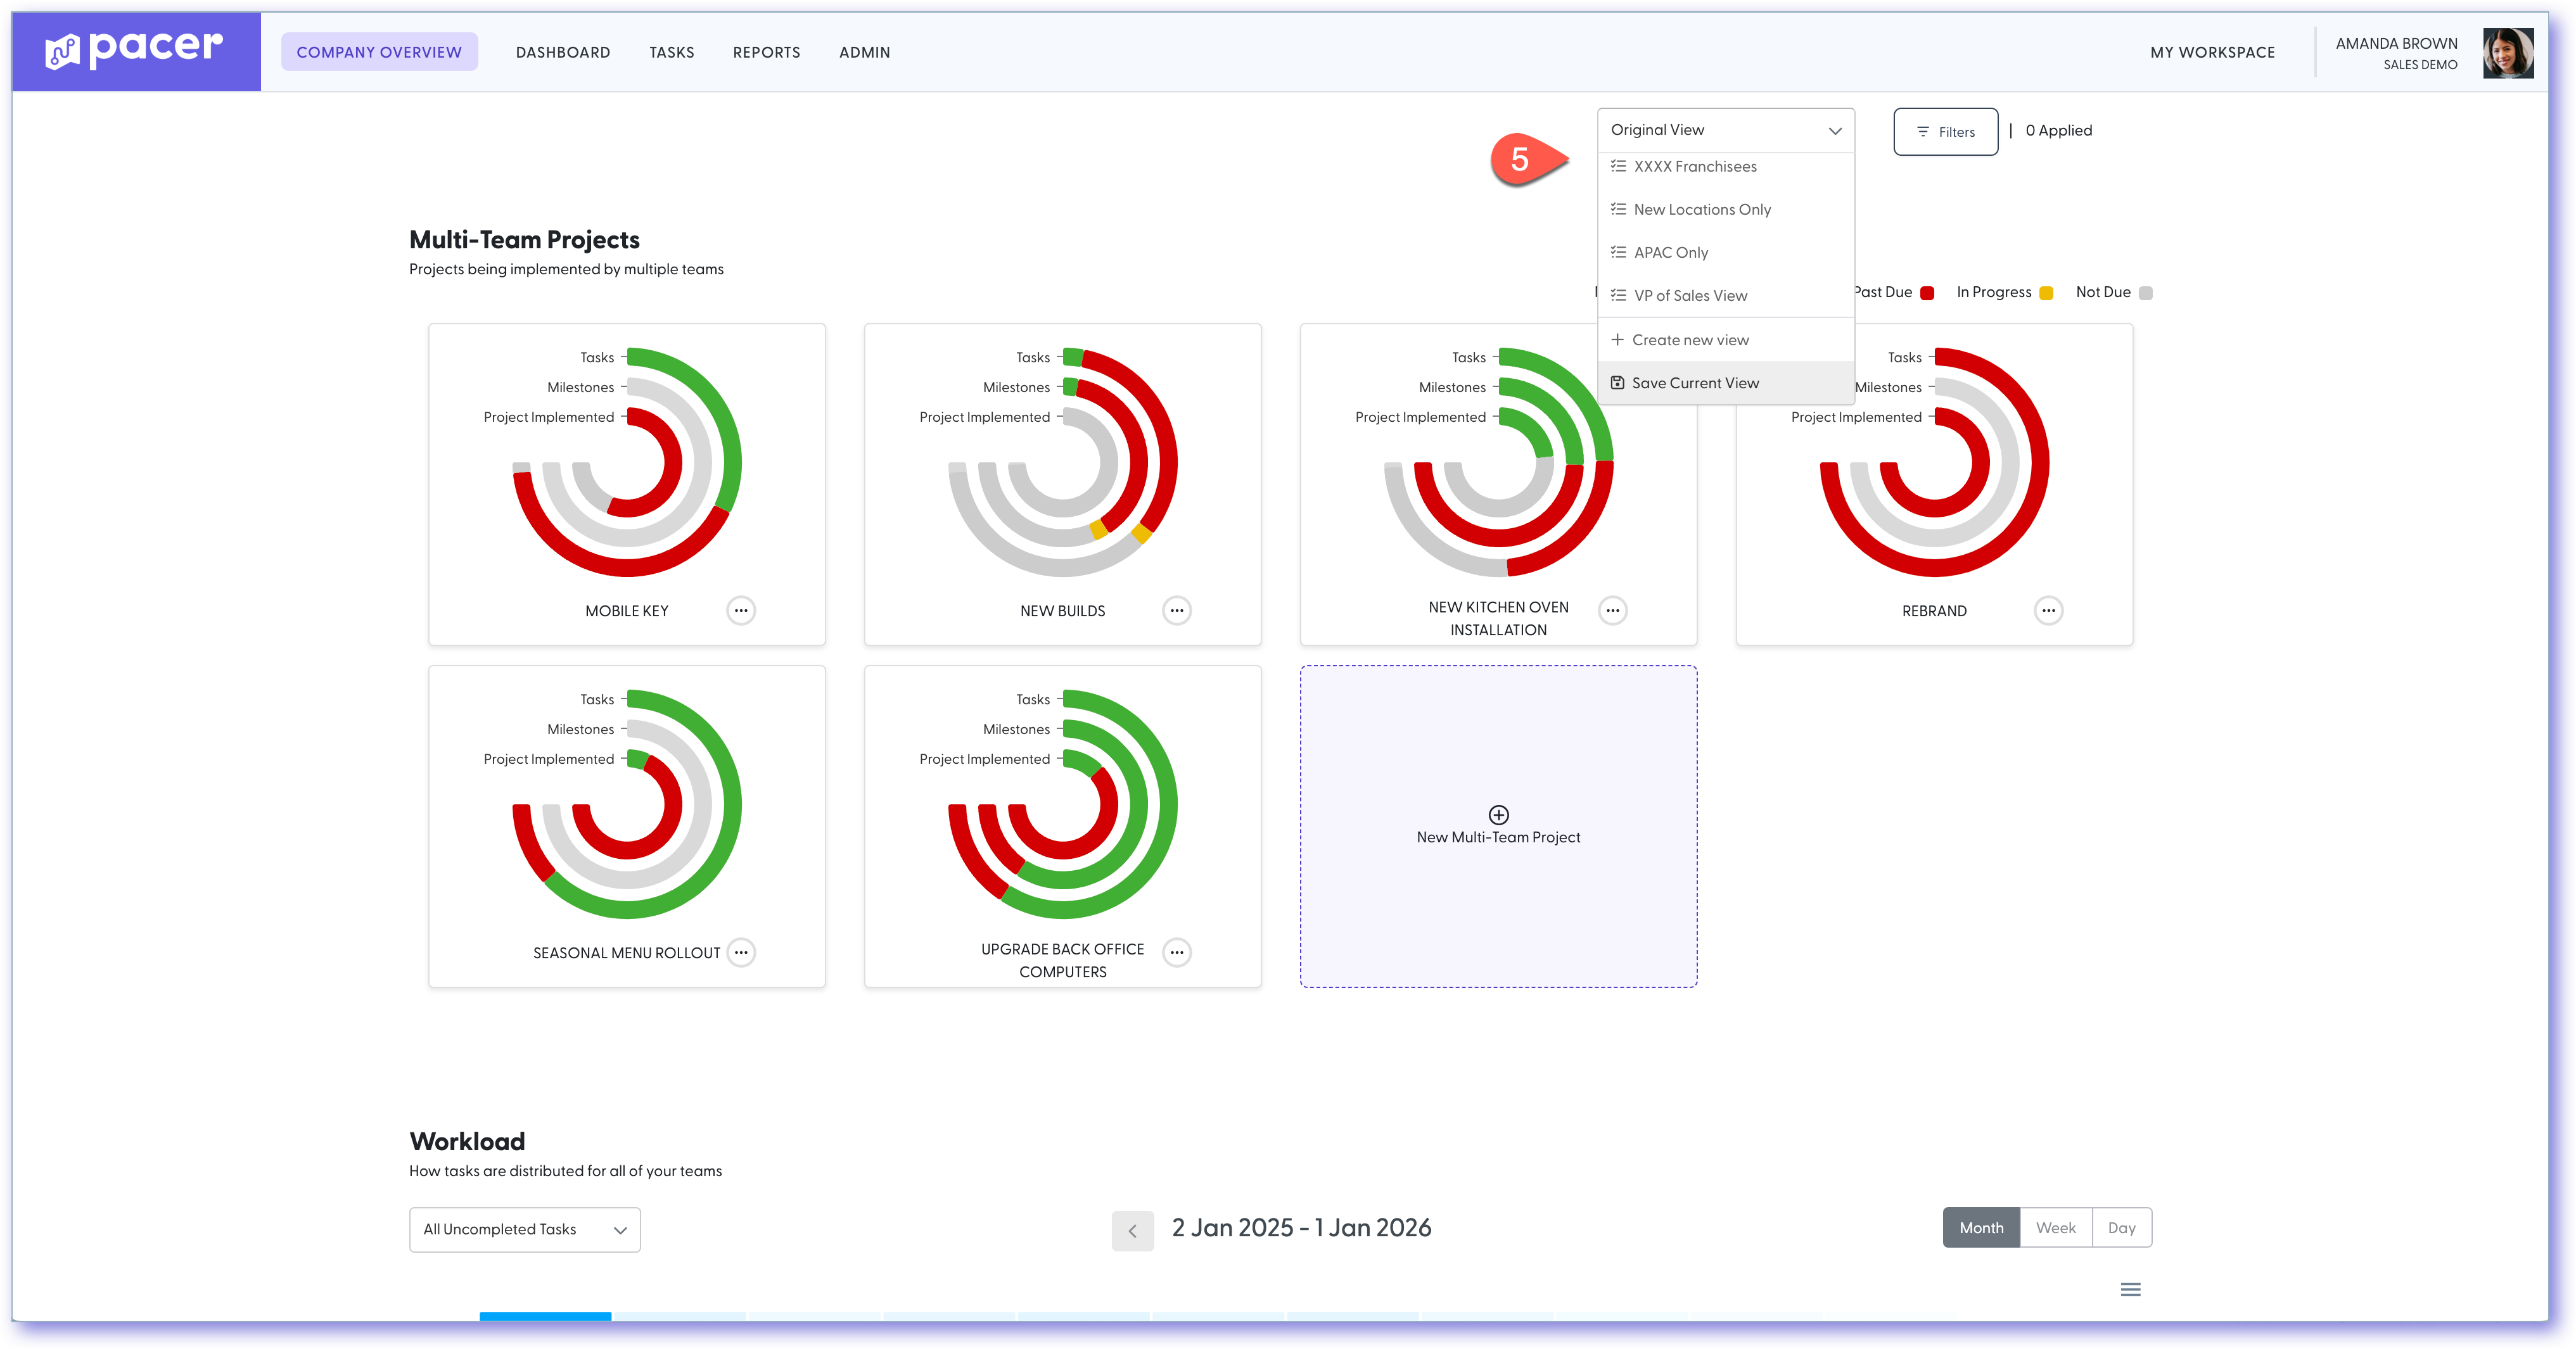Open options menu for New Builds card

(1177, 610)
